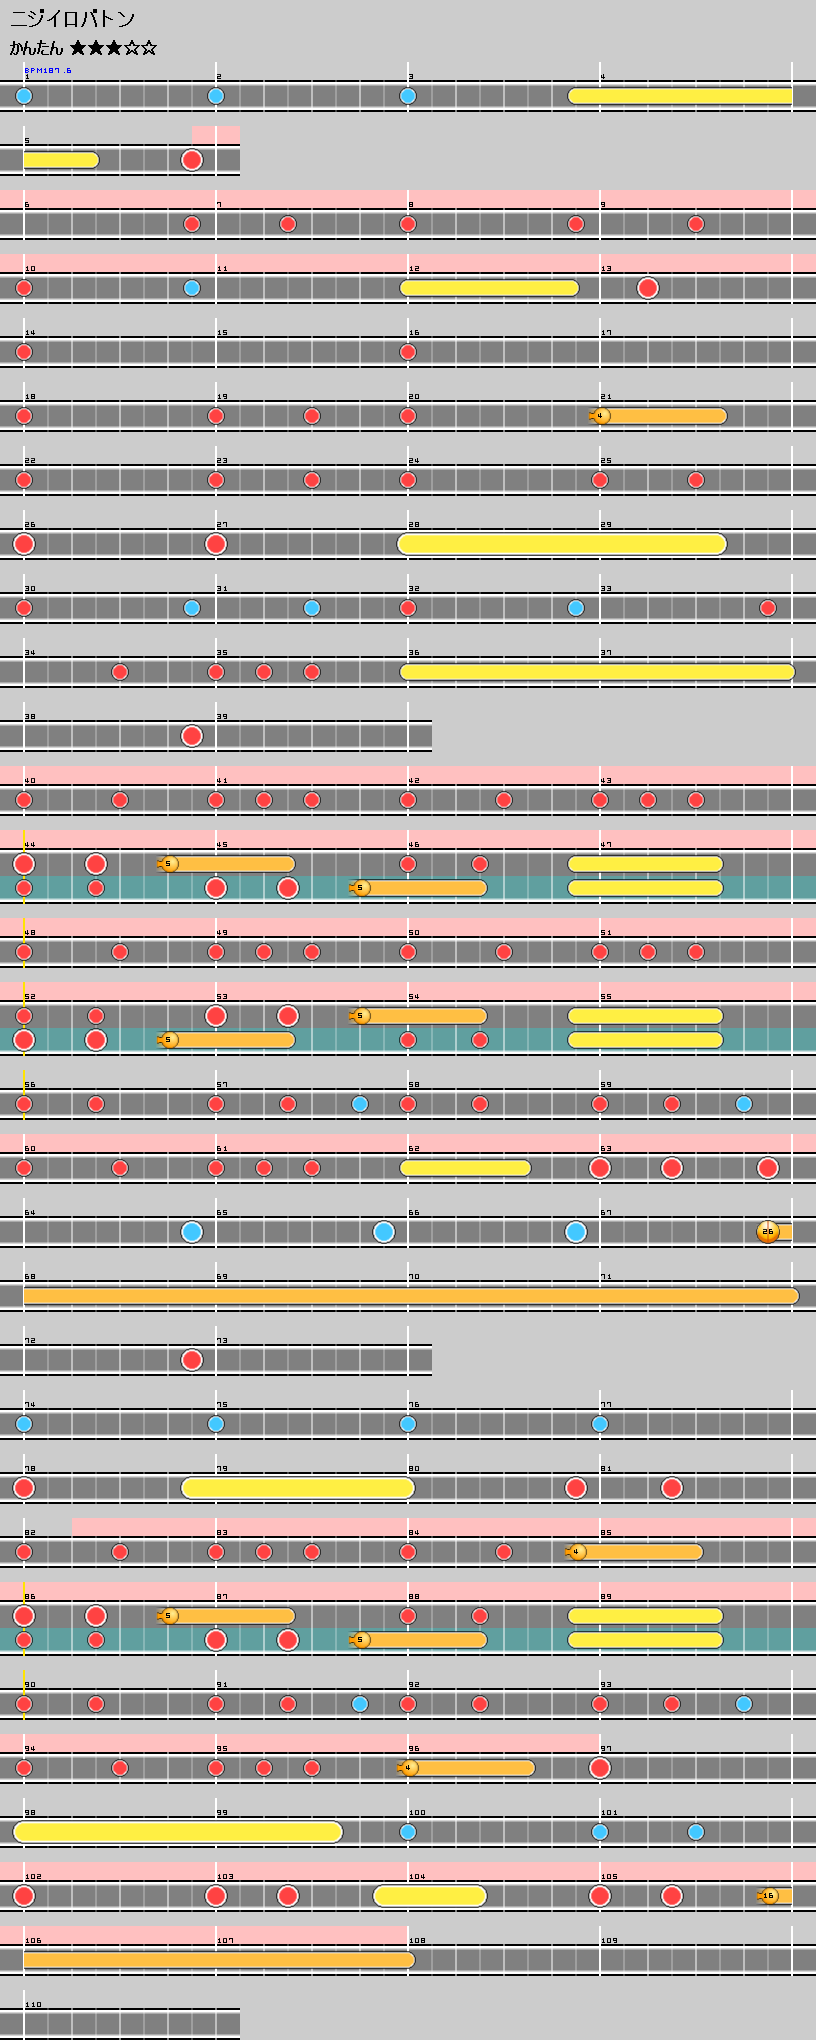Viewport: 816px width, 2040px height.
Task: Select the large red note starting measure 97
Action: tap(600, 1768)
